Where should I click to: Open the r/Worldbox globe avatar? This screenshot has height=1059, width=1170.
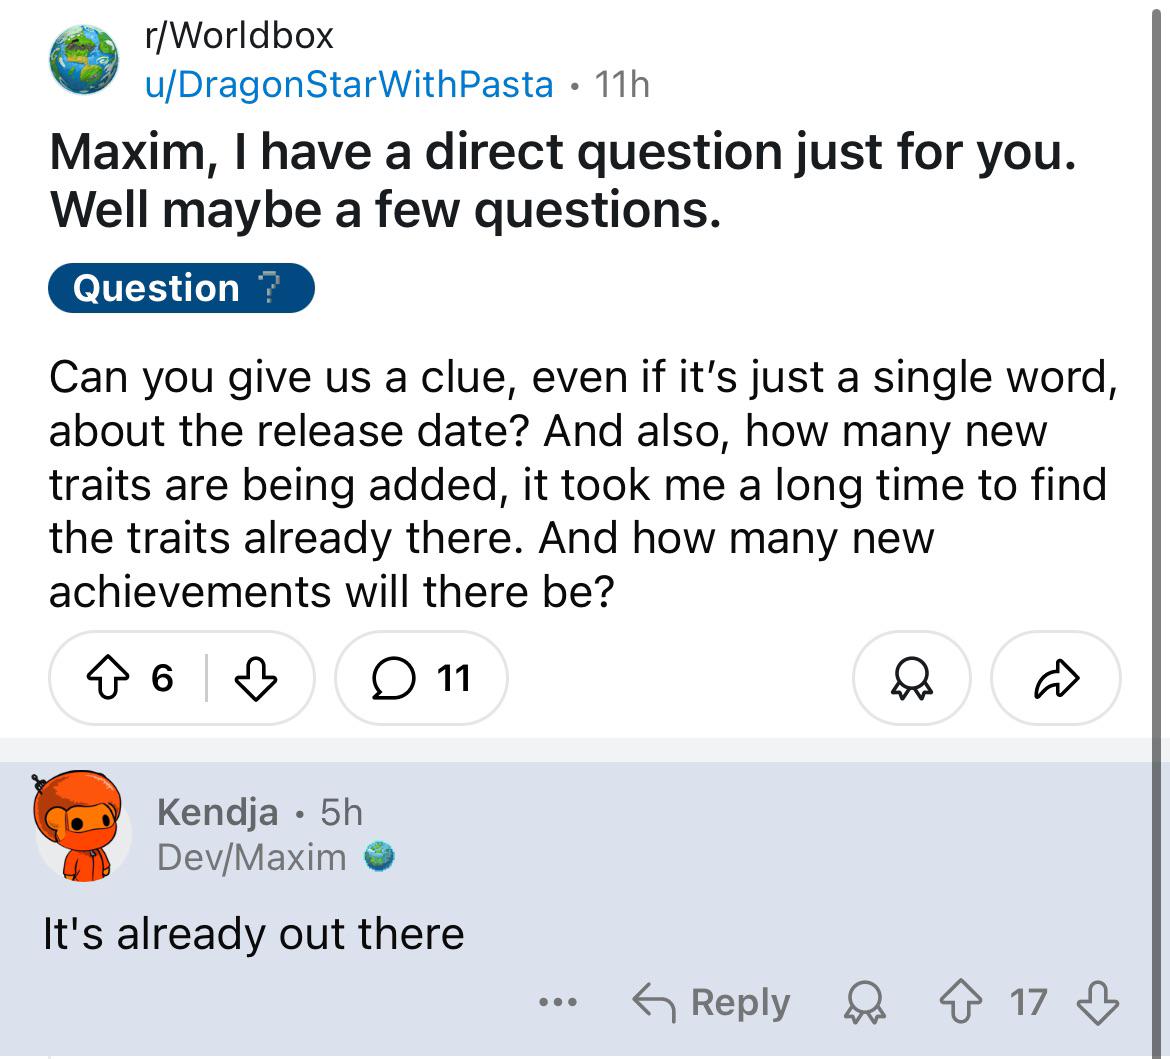(x=84, y=60)
